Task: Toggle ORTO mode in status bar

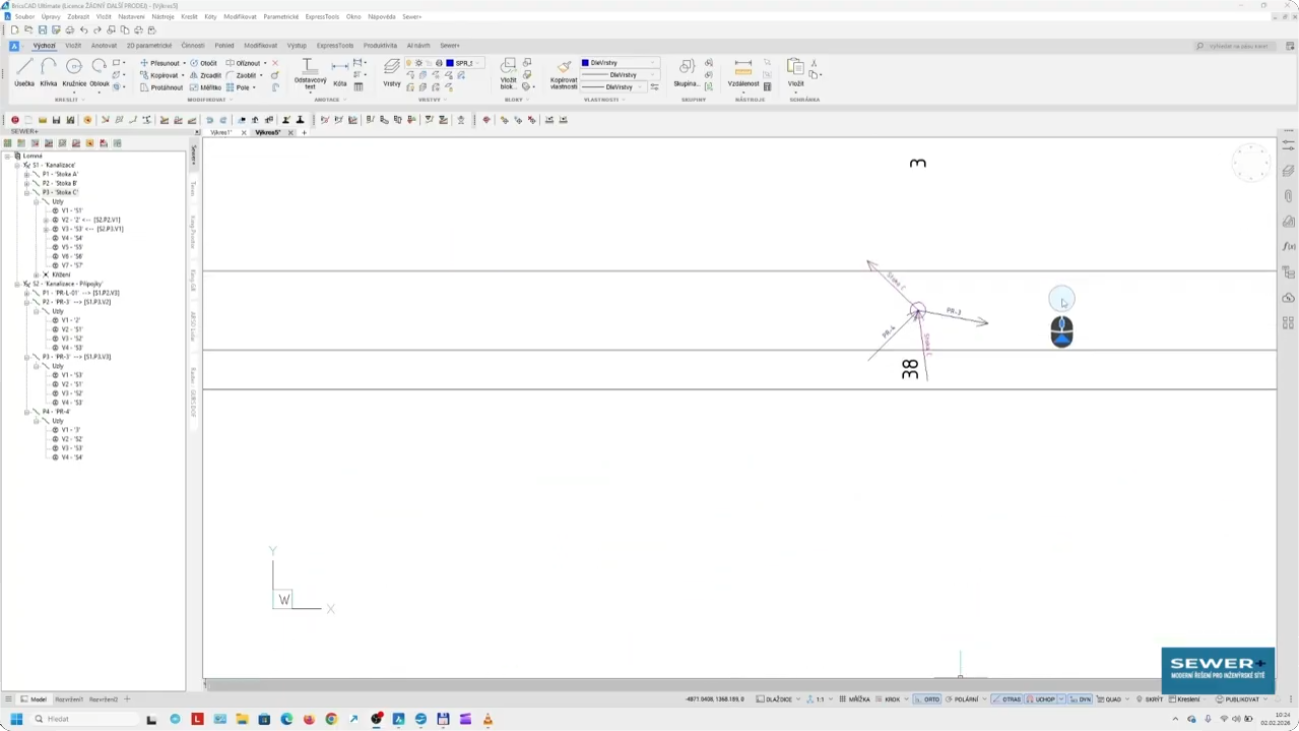Action: (x=928, y=699)
